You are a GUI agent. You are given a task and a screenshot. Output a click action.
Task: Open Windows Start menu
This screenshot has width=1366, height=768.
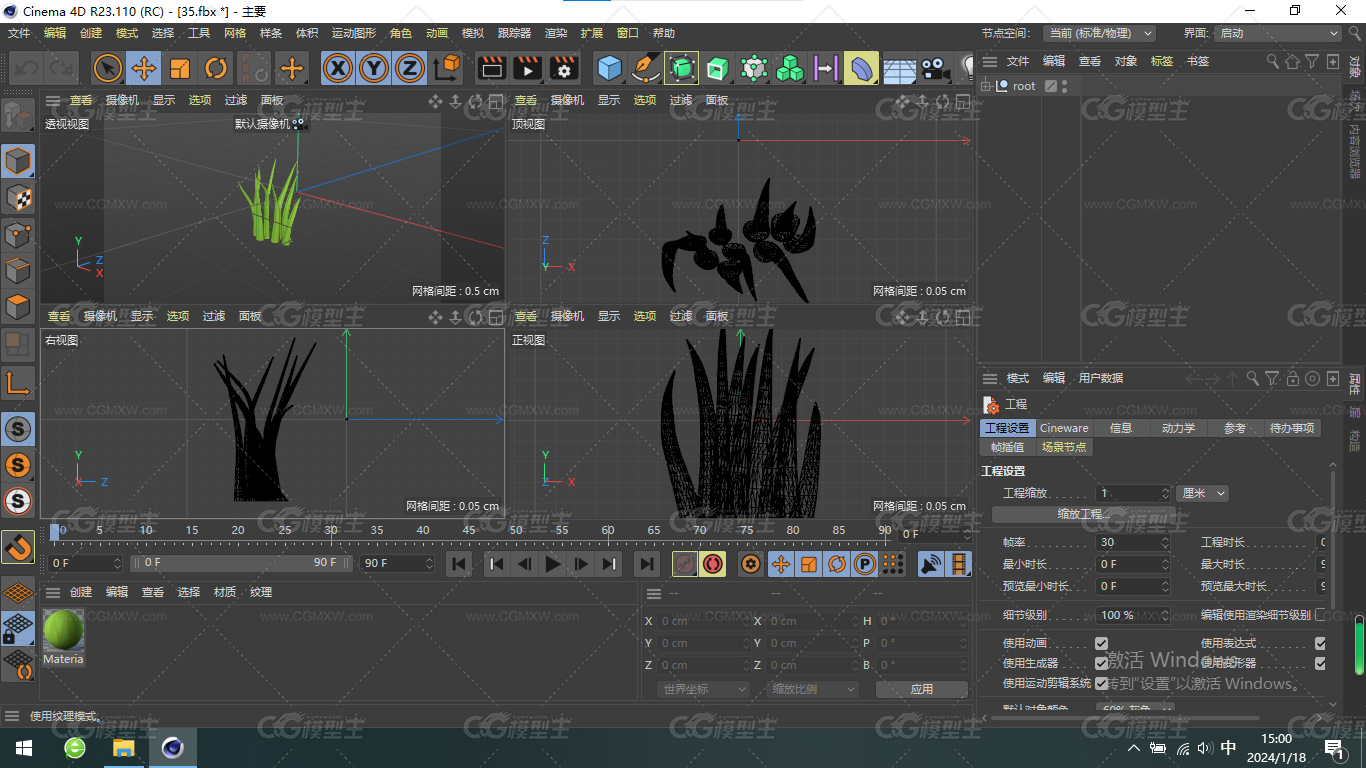[24, 747]
